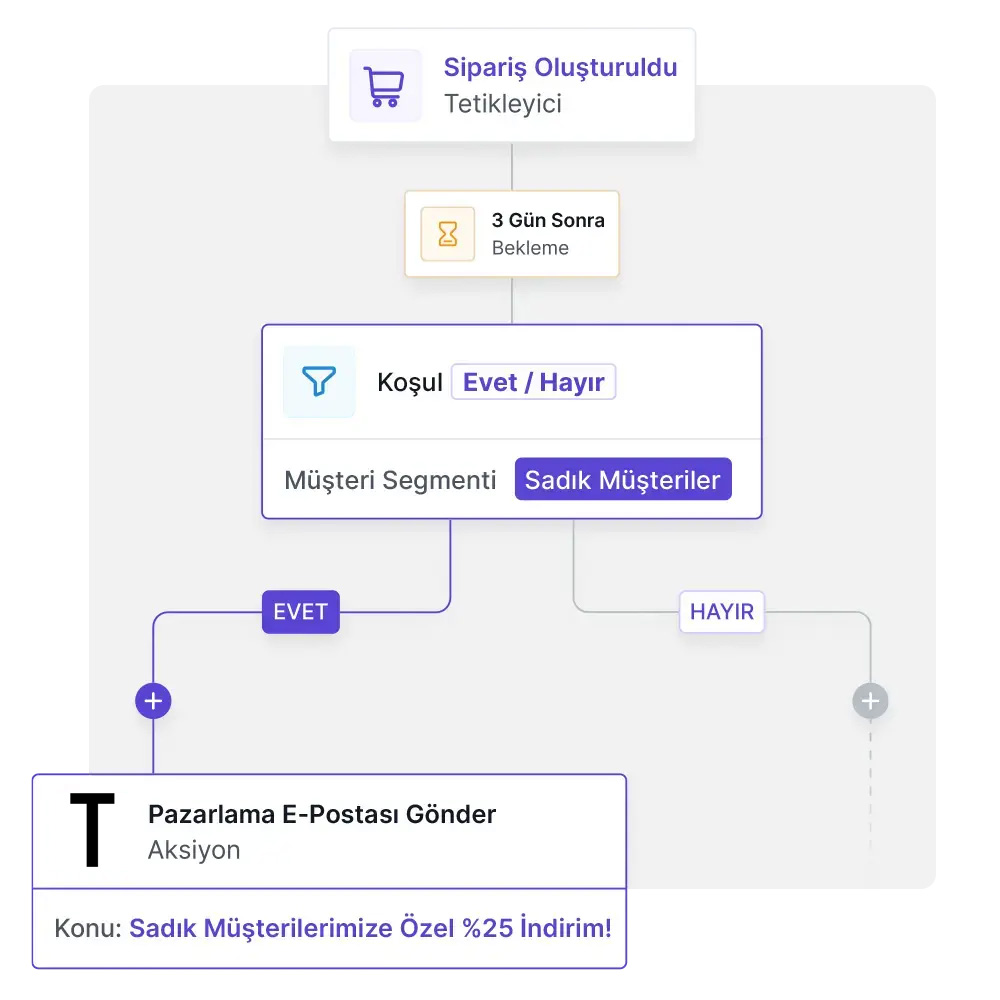Viewport: 1000px width, 1000px height.
Task: Open the Pazarlama E-Postası Gönder action
Action: click(x=329, y=831)
